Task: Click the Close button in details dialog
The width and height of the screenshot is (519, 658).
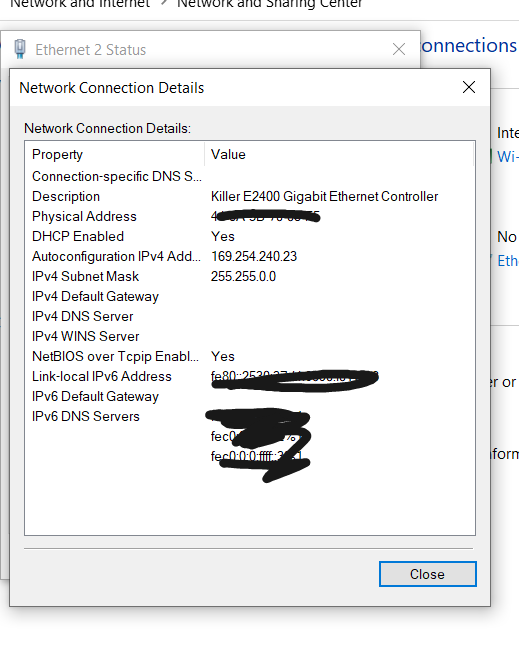Action: tap(428, 574)
